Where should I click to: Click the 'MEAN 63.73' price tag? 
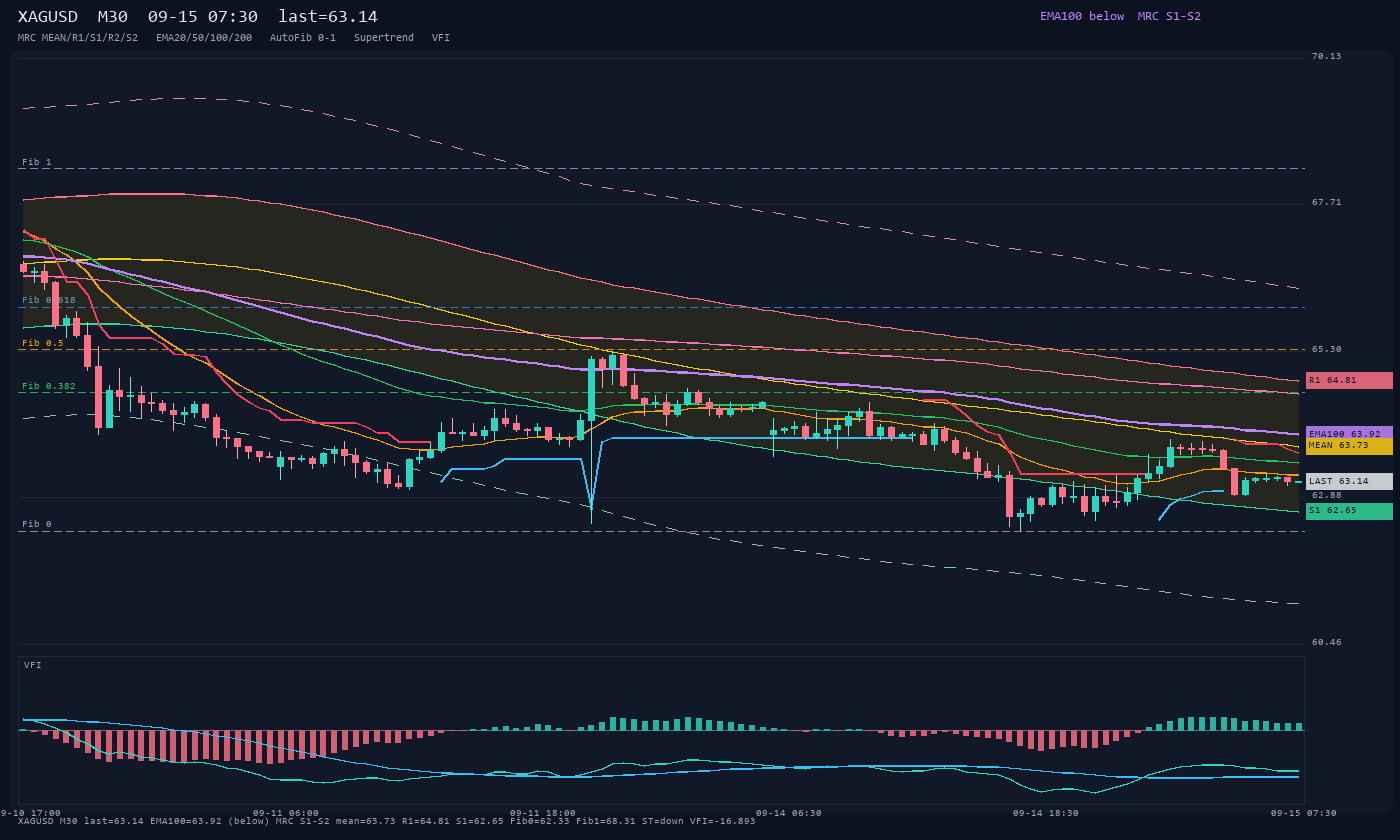1349,446
